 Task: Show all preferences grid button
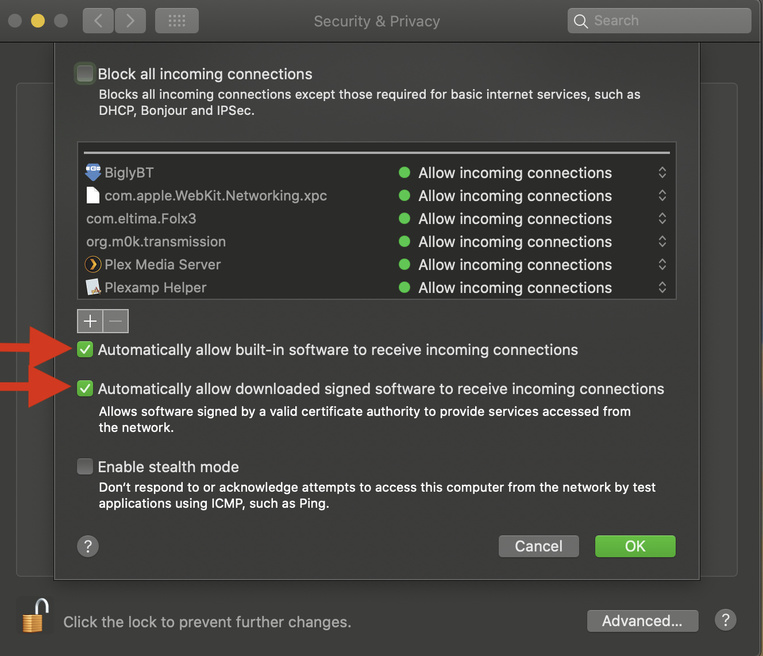coord(177,20)
